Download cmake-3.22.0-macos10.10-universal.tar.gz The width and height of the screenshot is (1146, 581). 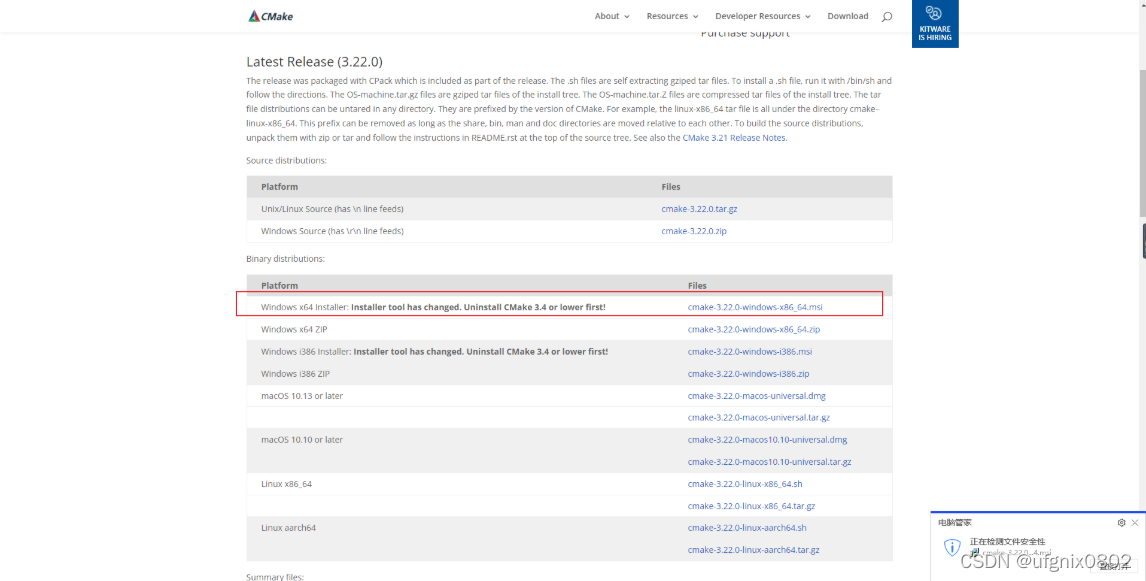click(770, 462)
